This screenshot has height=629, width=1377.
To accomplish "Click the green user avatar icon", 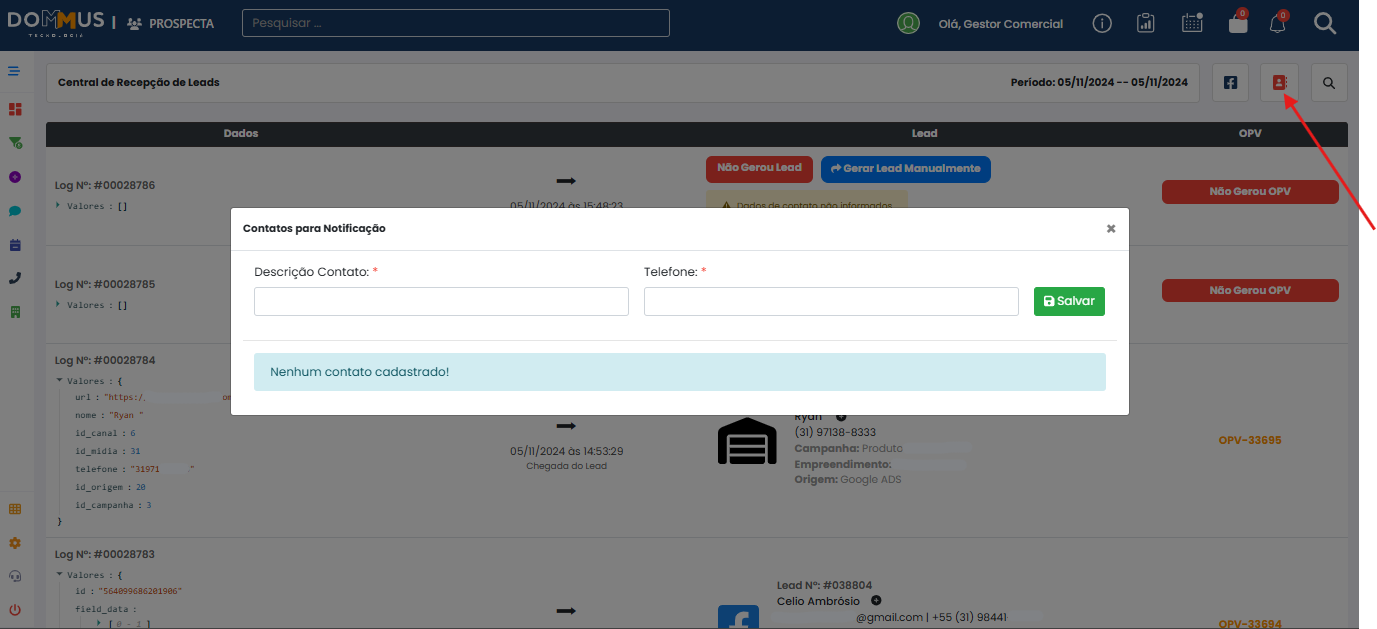I will (908, 23).
